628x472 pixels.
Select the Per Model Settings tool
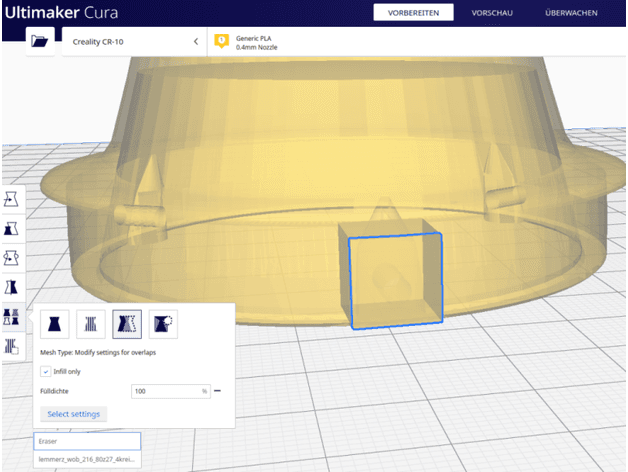[11, 317]
